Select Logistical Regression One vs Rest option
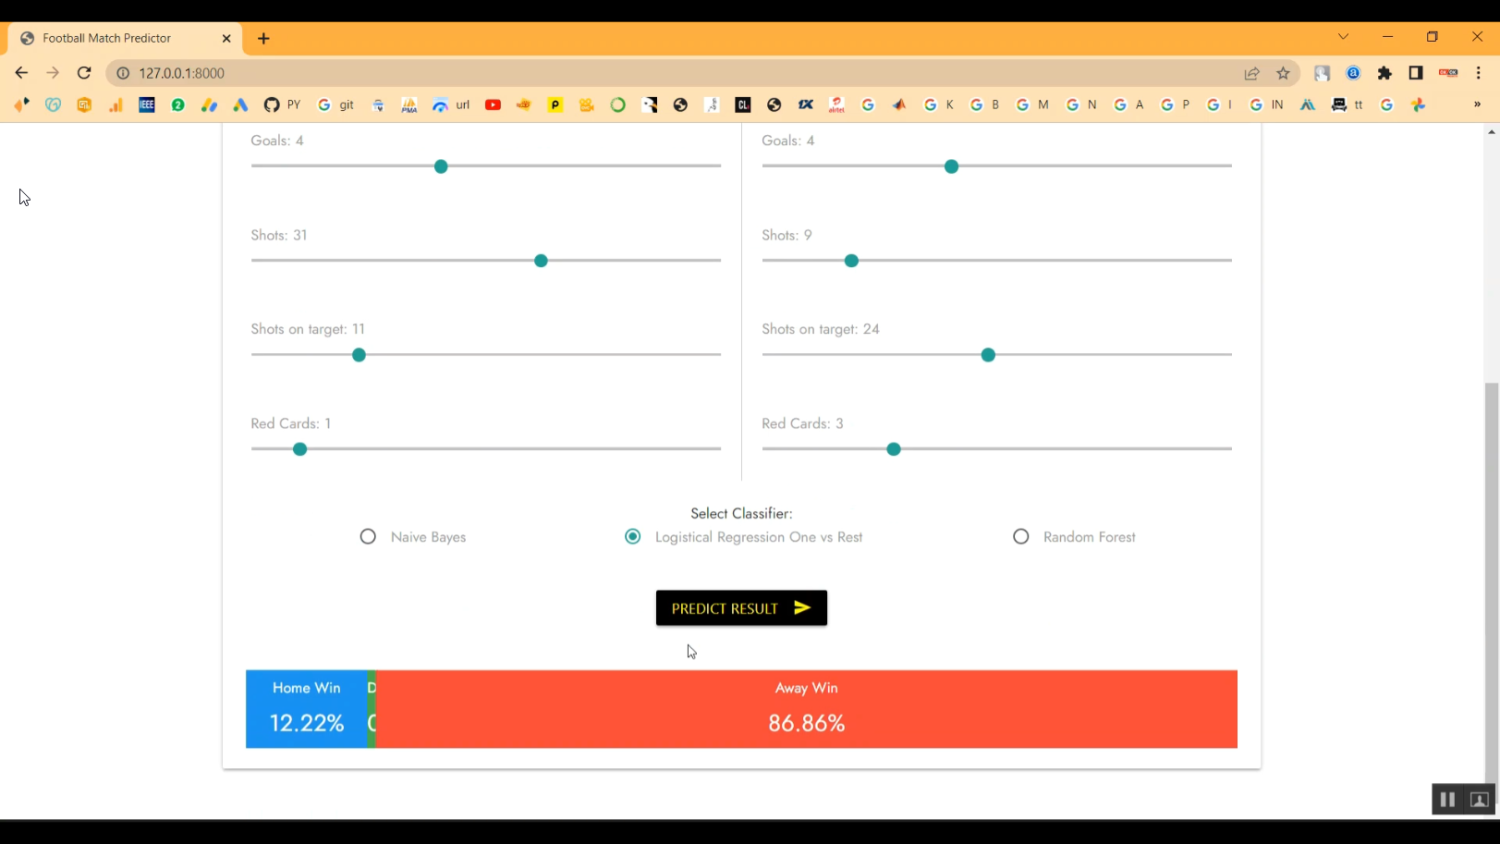The image size is (1500, 844). click(x=633, y=537)
